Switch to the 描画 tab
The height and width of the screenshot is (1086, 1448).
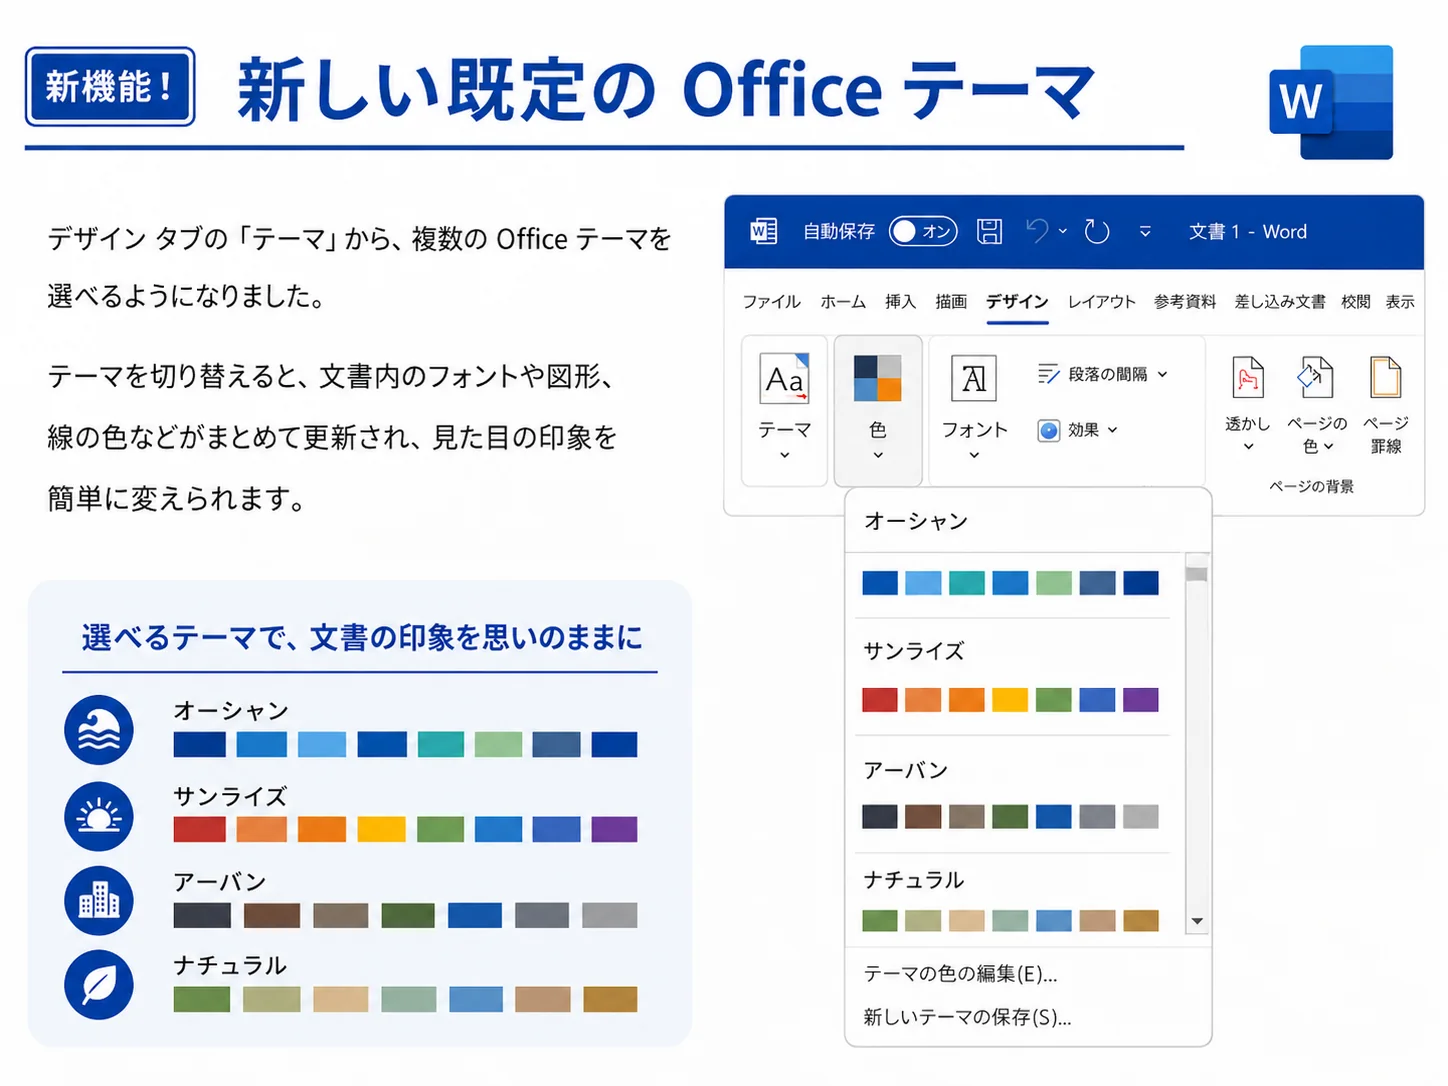pos(951,301)
